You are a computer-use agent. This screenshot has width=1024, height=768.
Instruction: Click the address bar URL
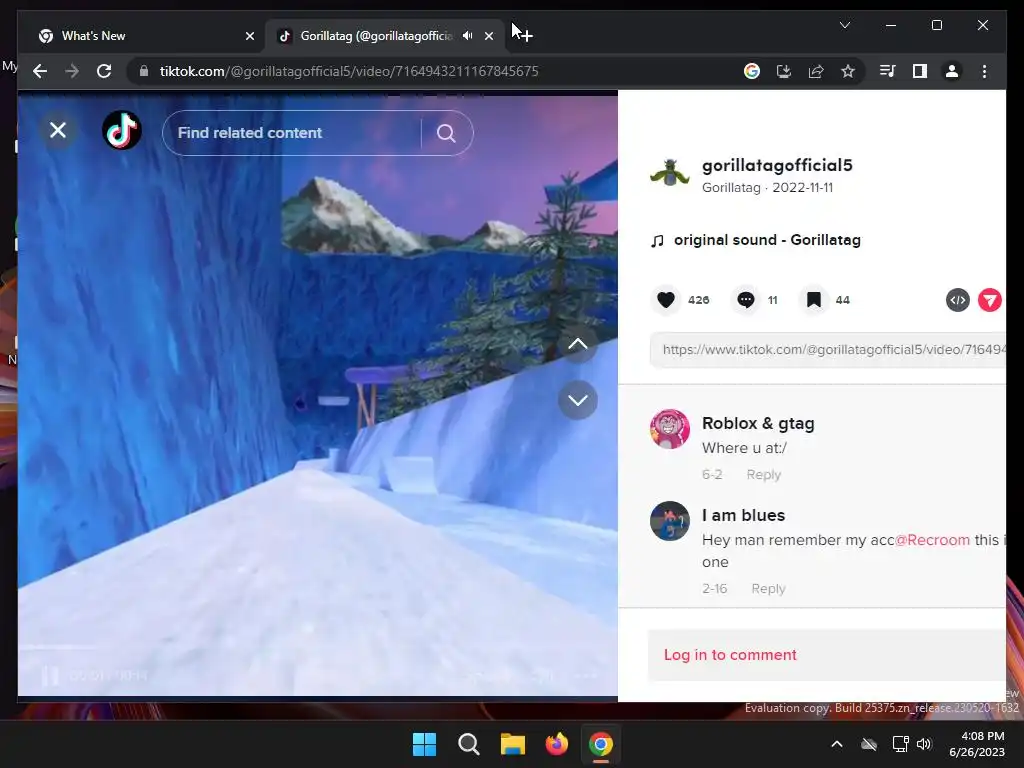click(x=349, y=71)
